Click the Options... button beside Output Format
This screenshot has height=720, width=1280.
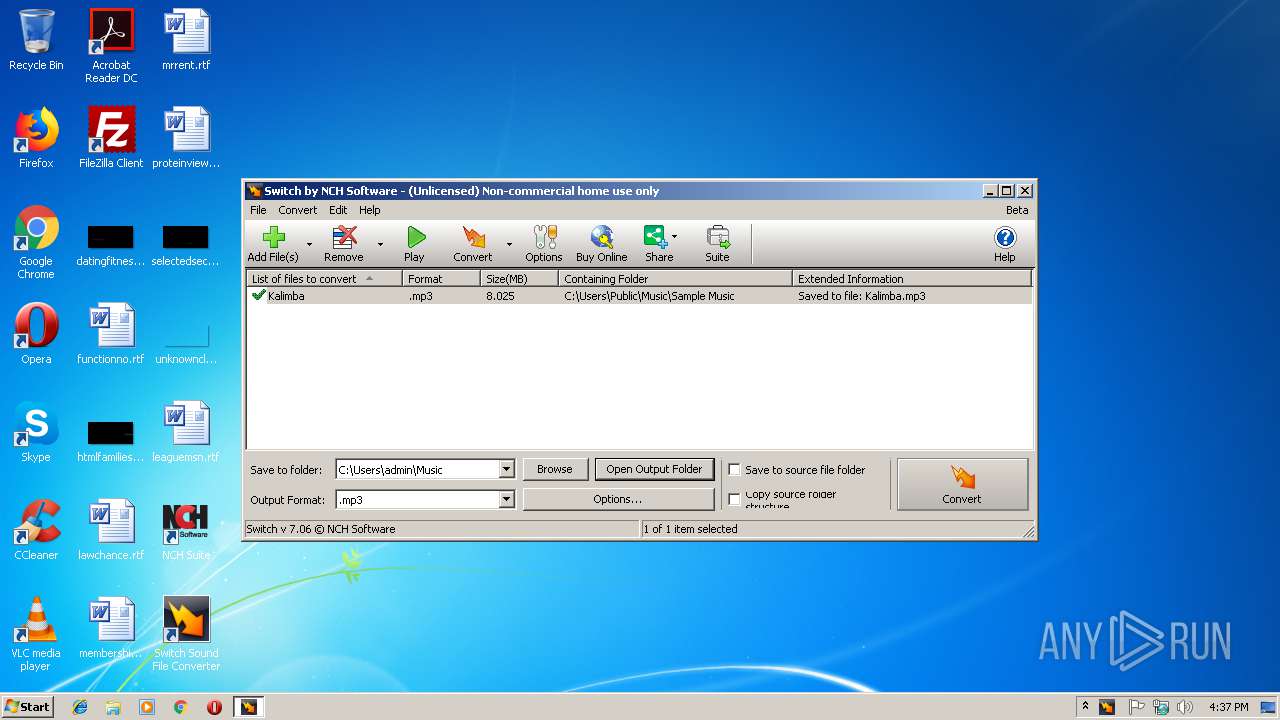coord(618,499)
